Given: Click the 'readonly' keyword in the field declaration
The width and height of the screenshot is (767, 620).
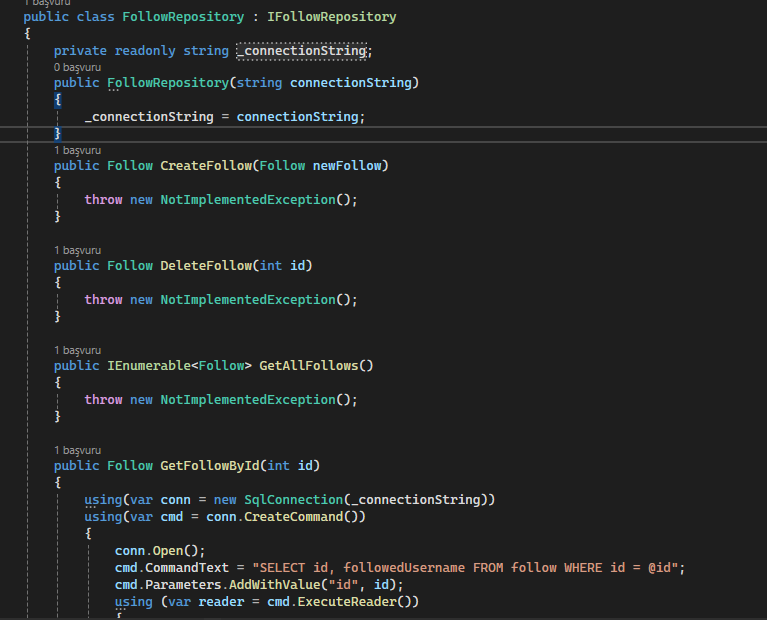Looking at the screenshot, I should point(145,51).
